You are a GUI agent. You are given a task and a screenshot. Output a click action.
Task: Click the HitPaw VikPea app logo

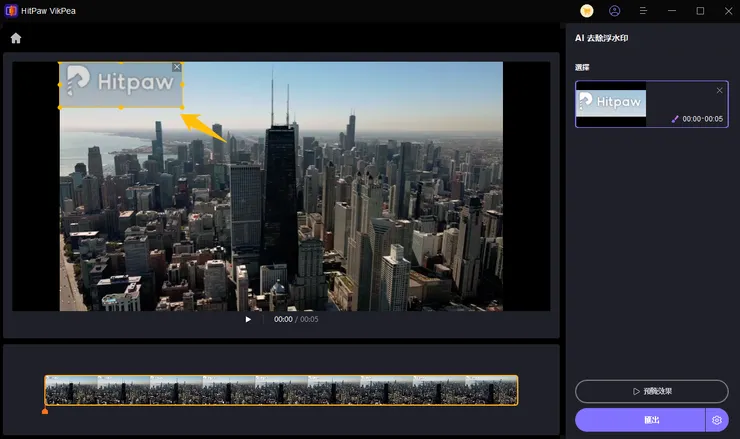[x=10, y=11]
